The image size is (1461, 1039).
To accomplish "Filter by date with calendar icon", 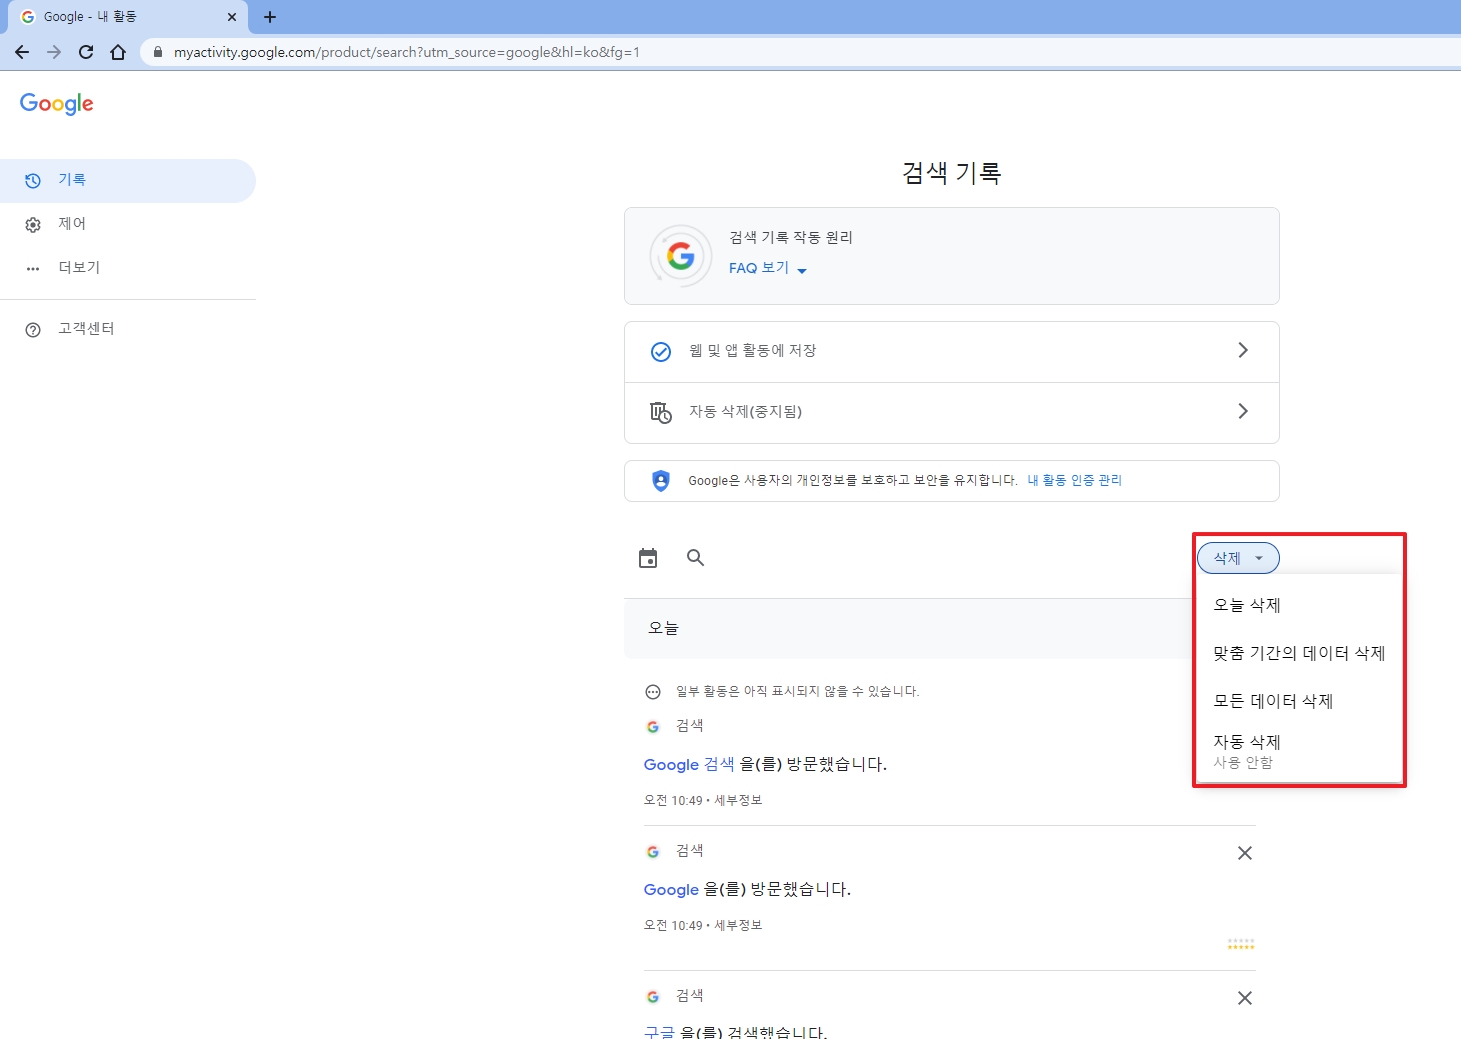I will point(648,558).
